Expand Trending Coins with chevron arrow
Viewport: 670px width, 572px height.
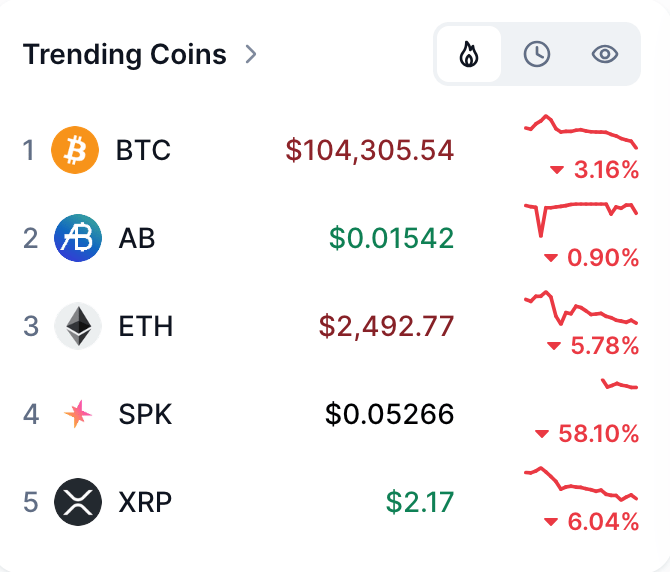pos(251,54)
